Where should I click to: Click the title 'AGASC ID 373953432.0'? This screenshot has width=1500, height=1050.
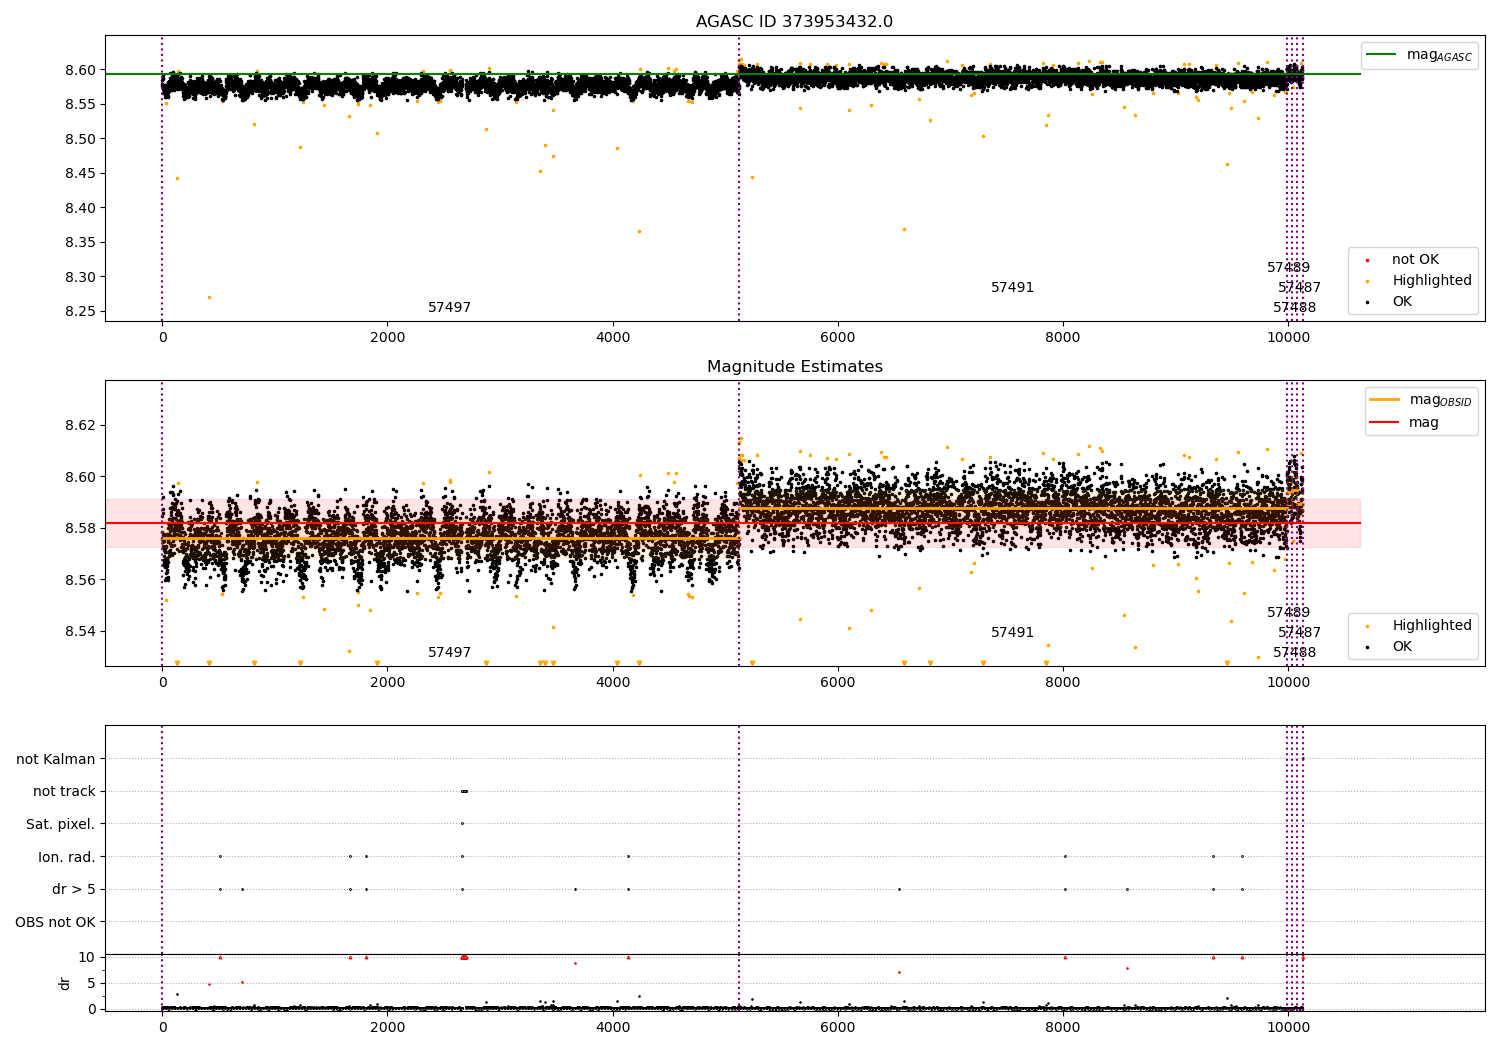[794, 22]
